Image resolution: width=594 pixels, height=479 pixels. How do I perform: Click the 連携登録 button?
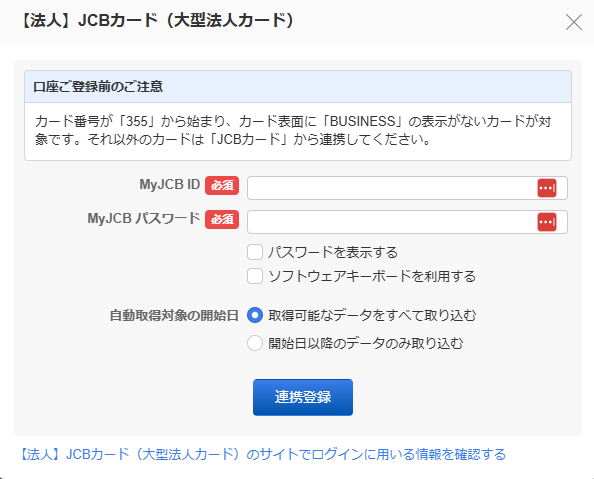tap(303, 397)
